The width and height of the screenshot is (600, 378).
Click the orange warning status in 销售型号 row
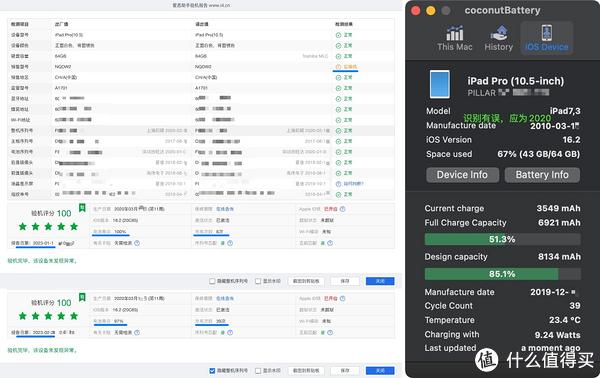(x=346, y=67)
